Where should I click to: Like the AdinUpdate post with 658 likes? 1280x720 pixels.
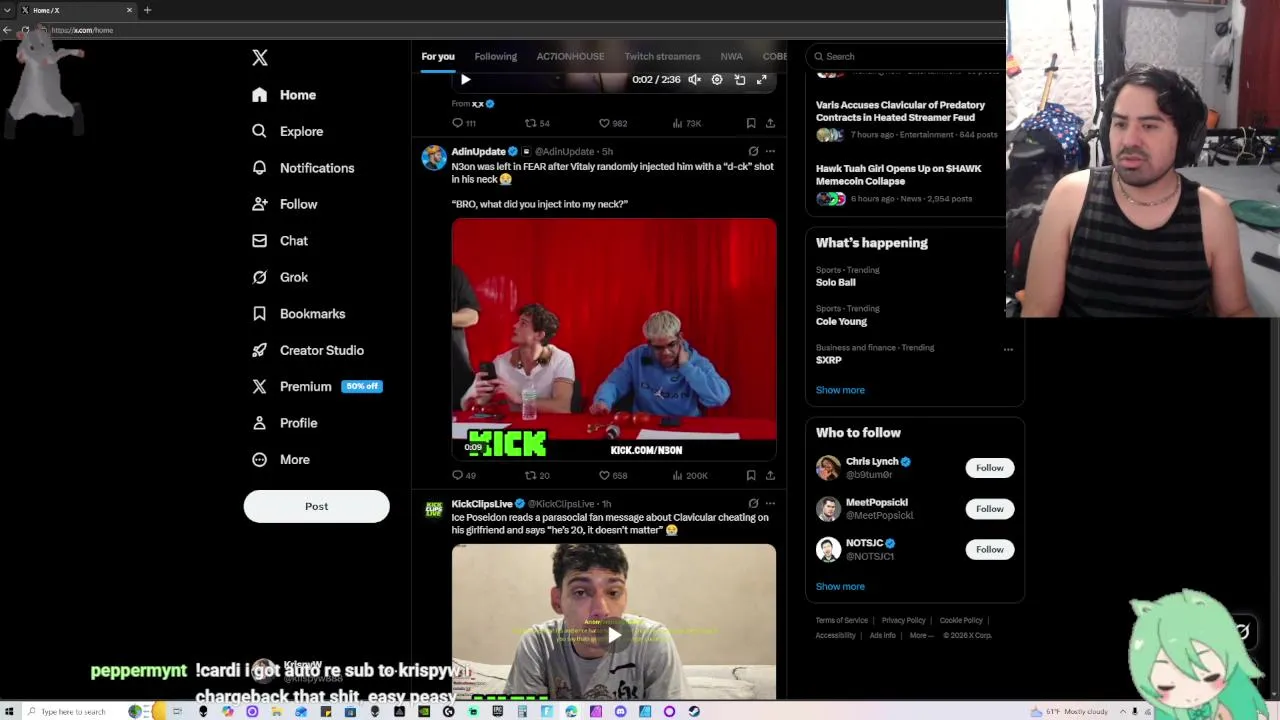point(612,475)
